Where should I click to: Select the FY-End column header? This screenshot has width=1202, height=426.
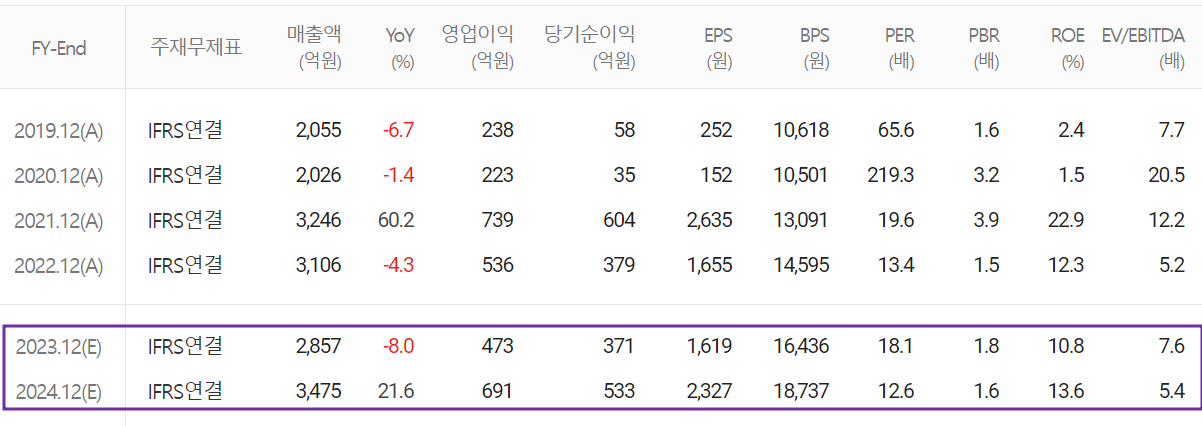point(58,48)
